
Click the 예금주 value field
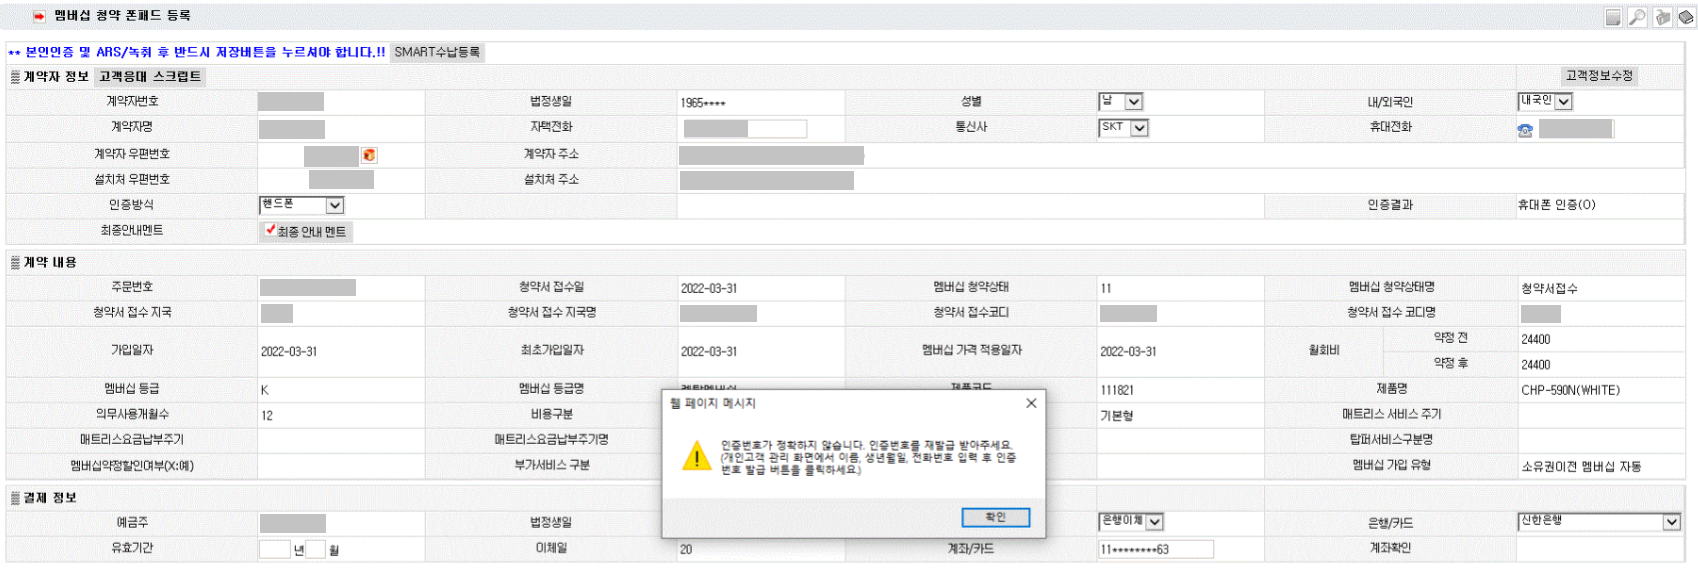coord(293,523)
